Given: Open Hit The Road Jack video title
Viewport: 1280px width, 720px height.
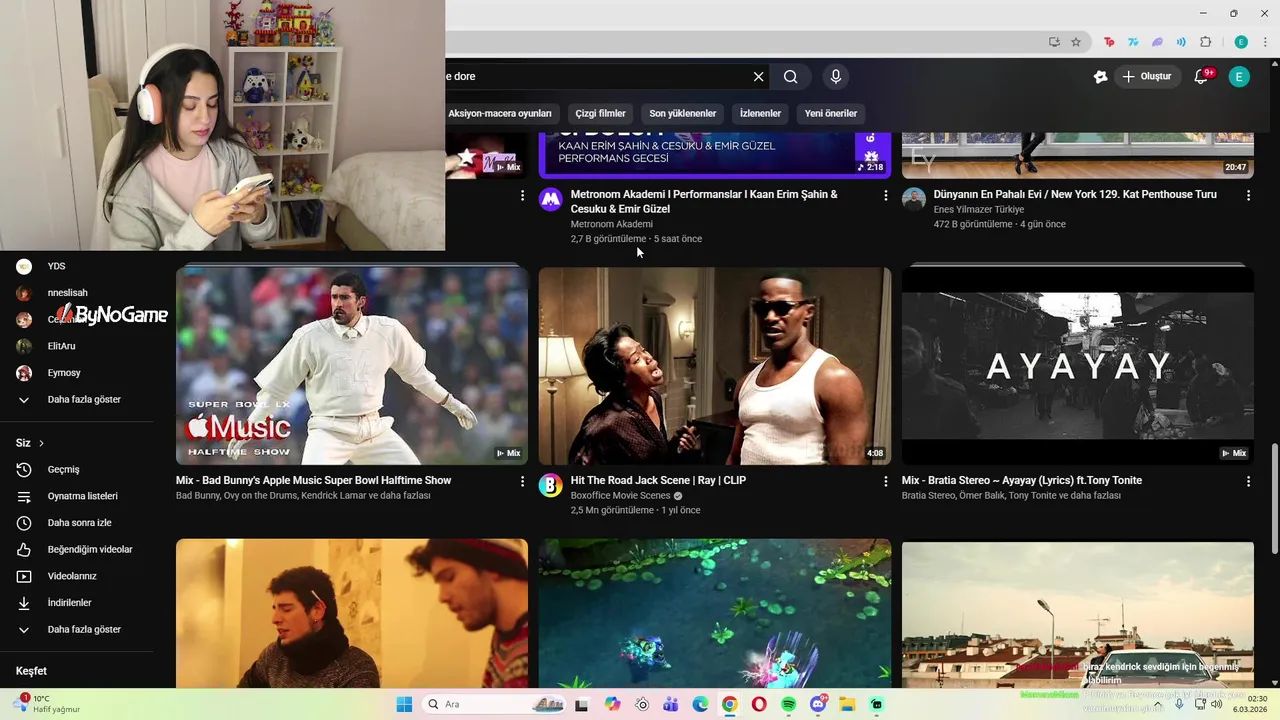Looking at the screenshot, I should pyautogui.click(x=658, y=481).
